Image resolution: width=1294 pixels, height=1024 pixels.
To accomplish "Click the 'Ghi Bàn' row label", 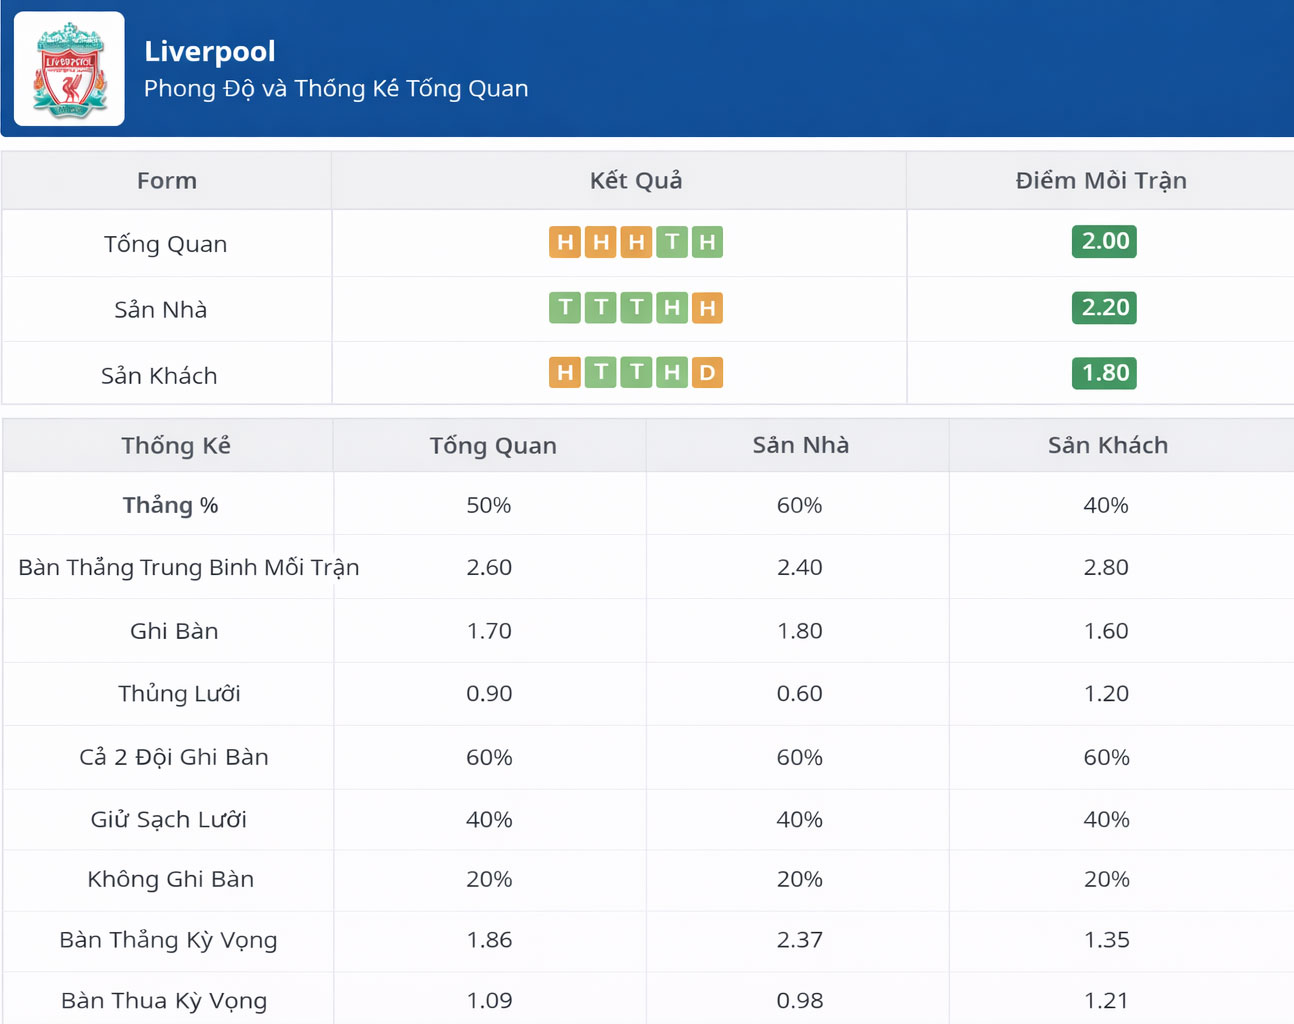I will (174, 631).
